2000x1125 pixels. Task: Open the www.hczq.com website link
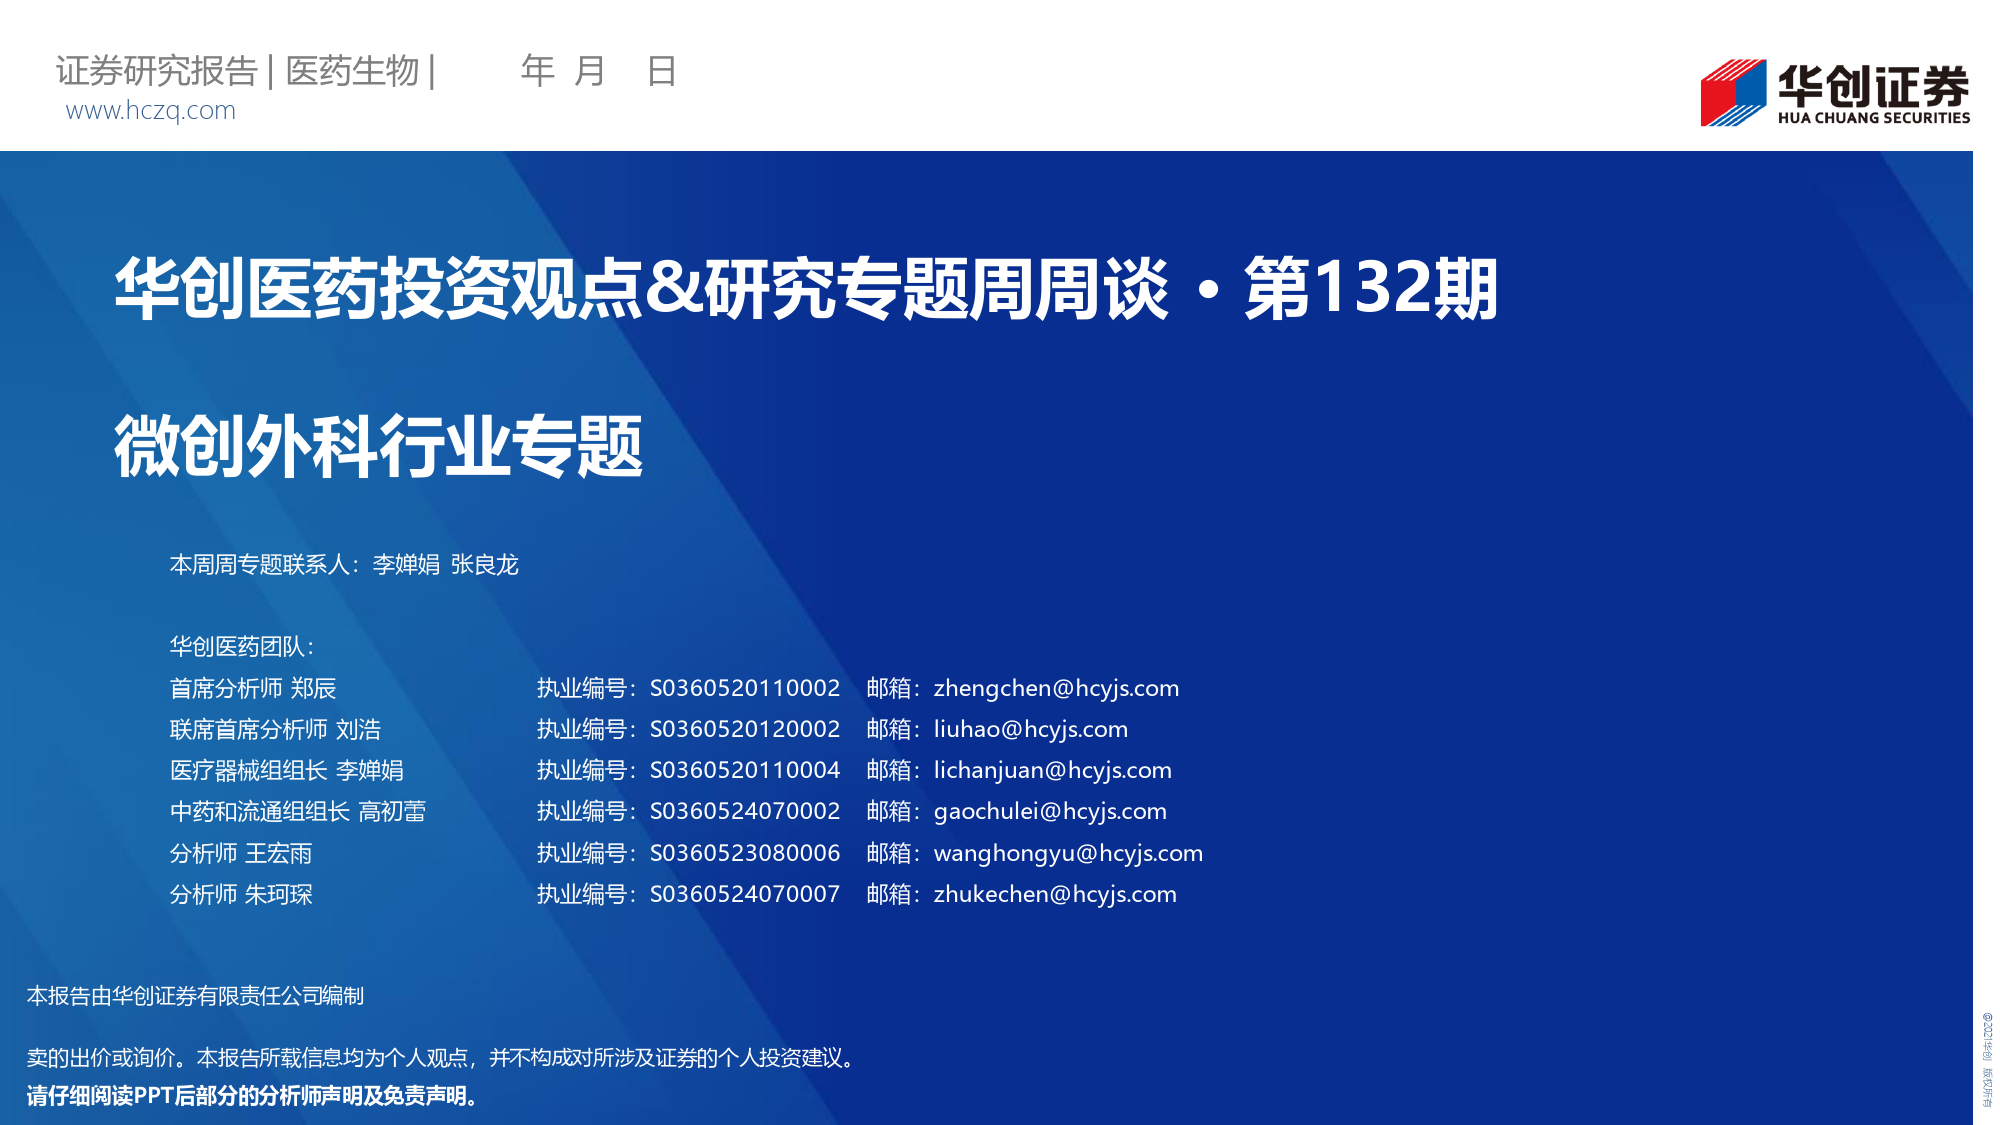(x=151, y=110)
